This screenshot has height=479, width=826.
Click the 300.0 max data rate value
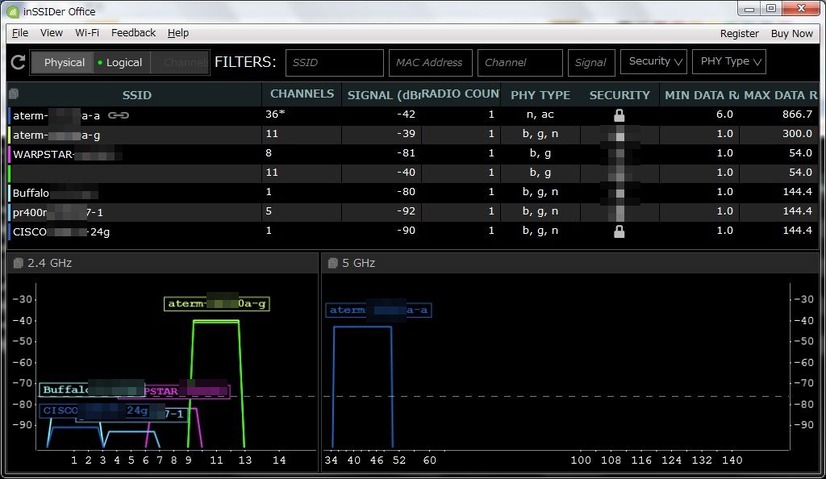click(797, 134)
